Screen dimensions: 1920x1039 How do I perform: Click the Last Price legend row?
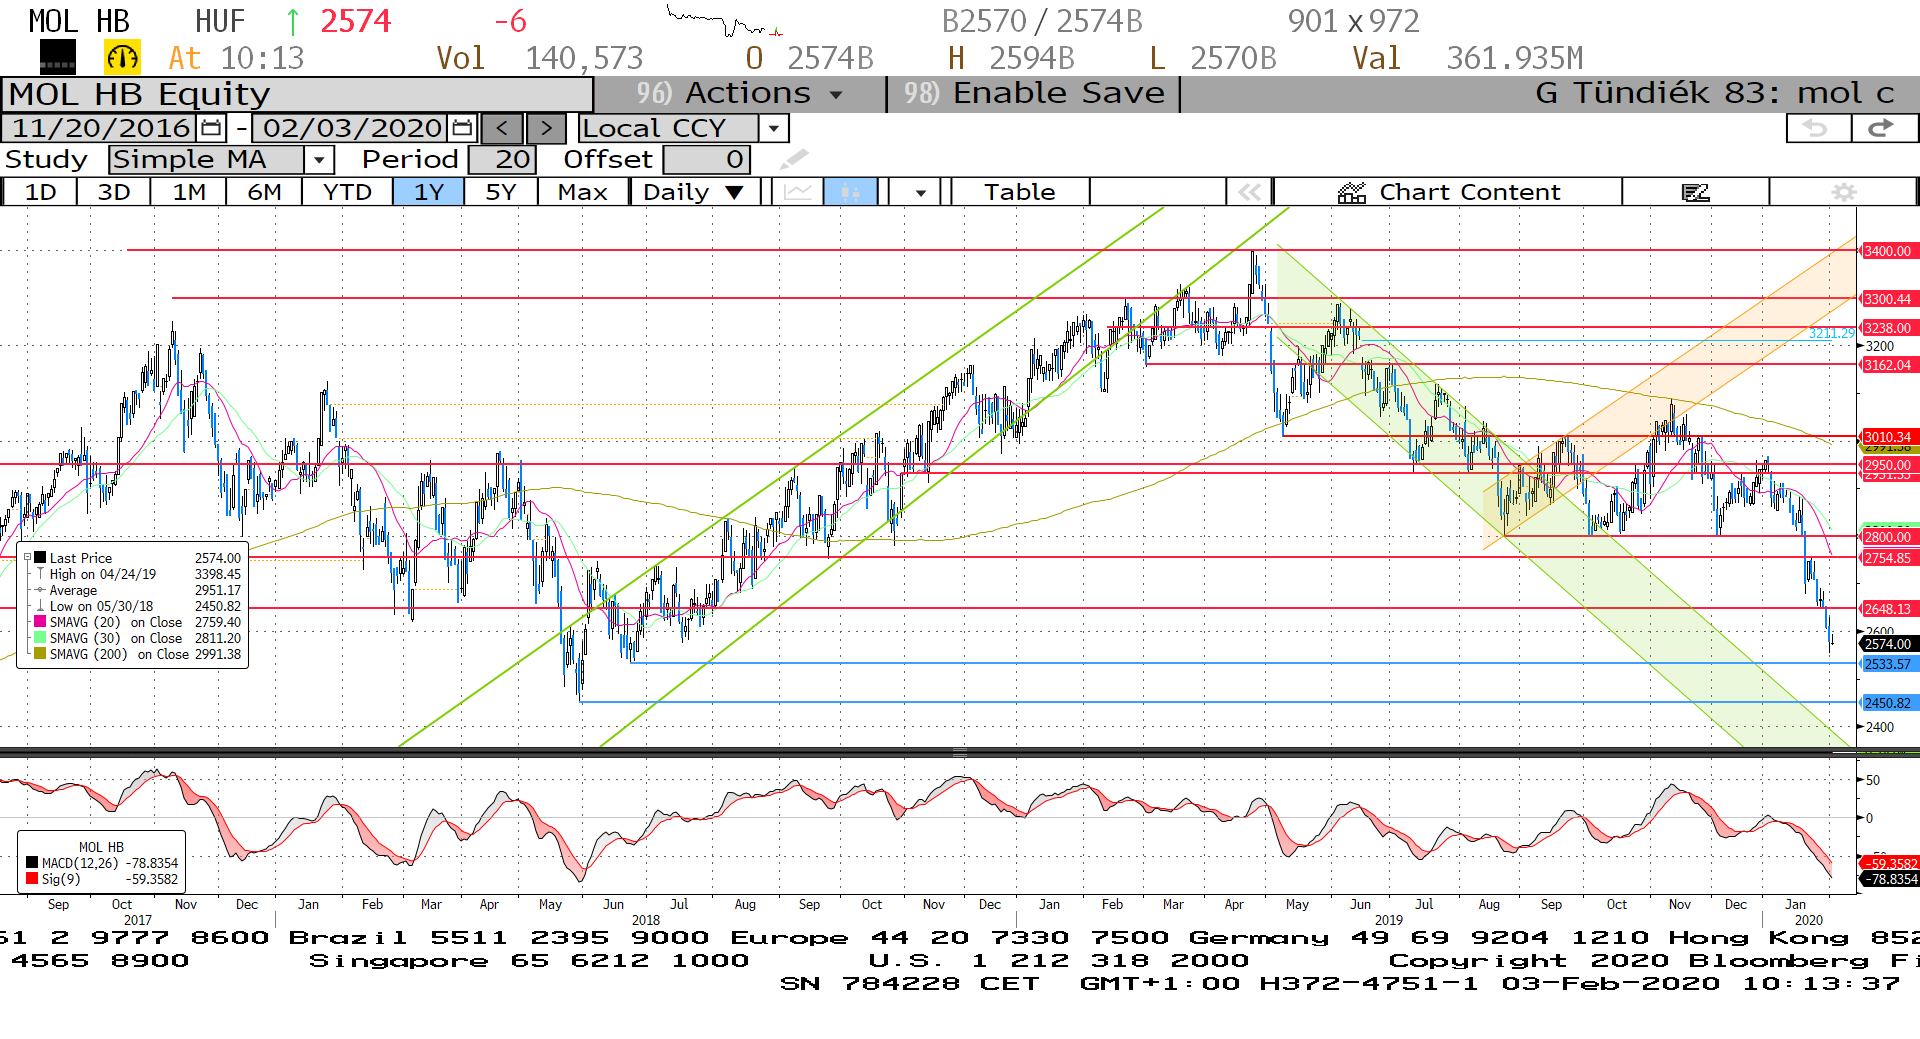pos(138,558)
